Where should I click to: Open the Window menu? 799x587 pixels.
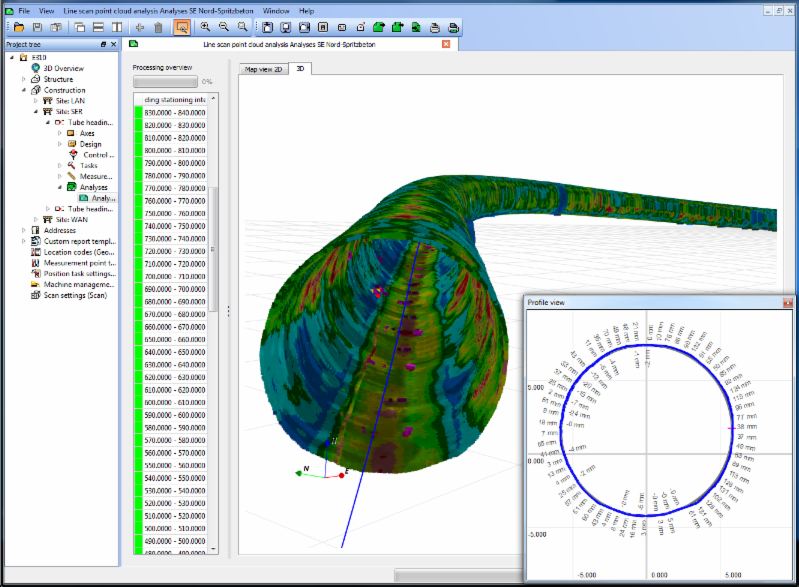277,9
